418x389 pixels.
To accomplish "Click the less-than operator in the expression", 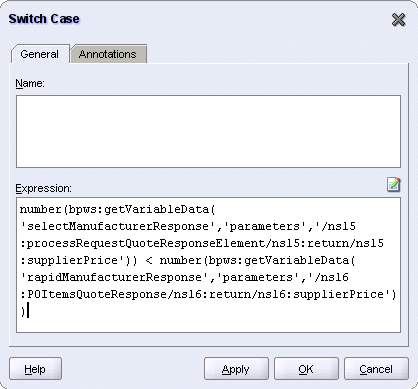I will [149, 260].
